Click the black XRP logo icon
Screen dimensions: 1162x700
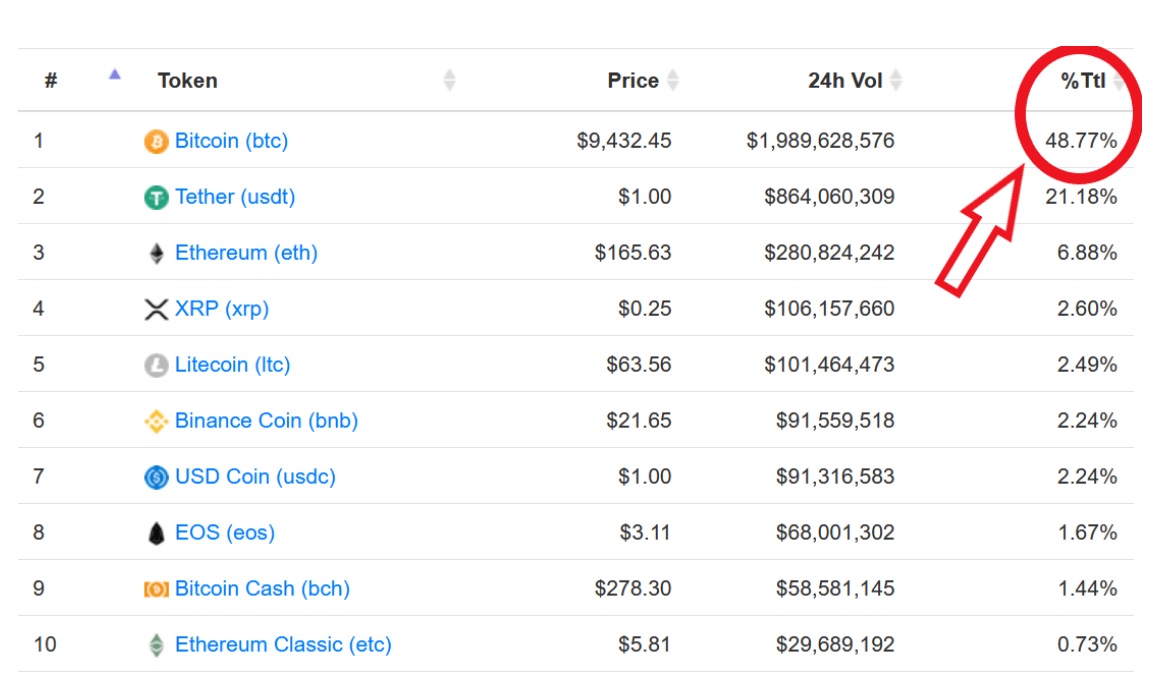point(156,310)
